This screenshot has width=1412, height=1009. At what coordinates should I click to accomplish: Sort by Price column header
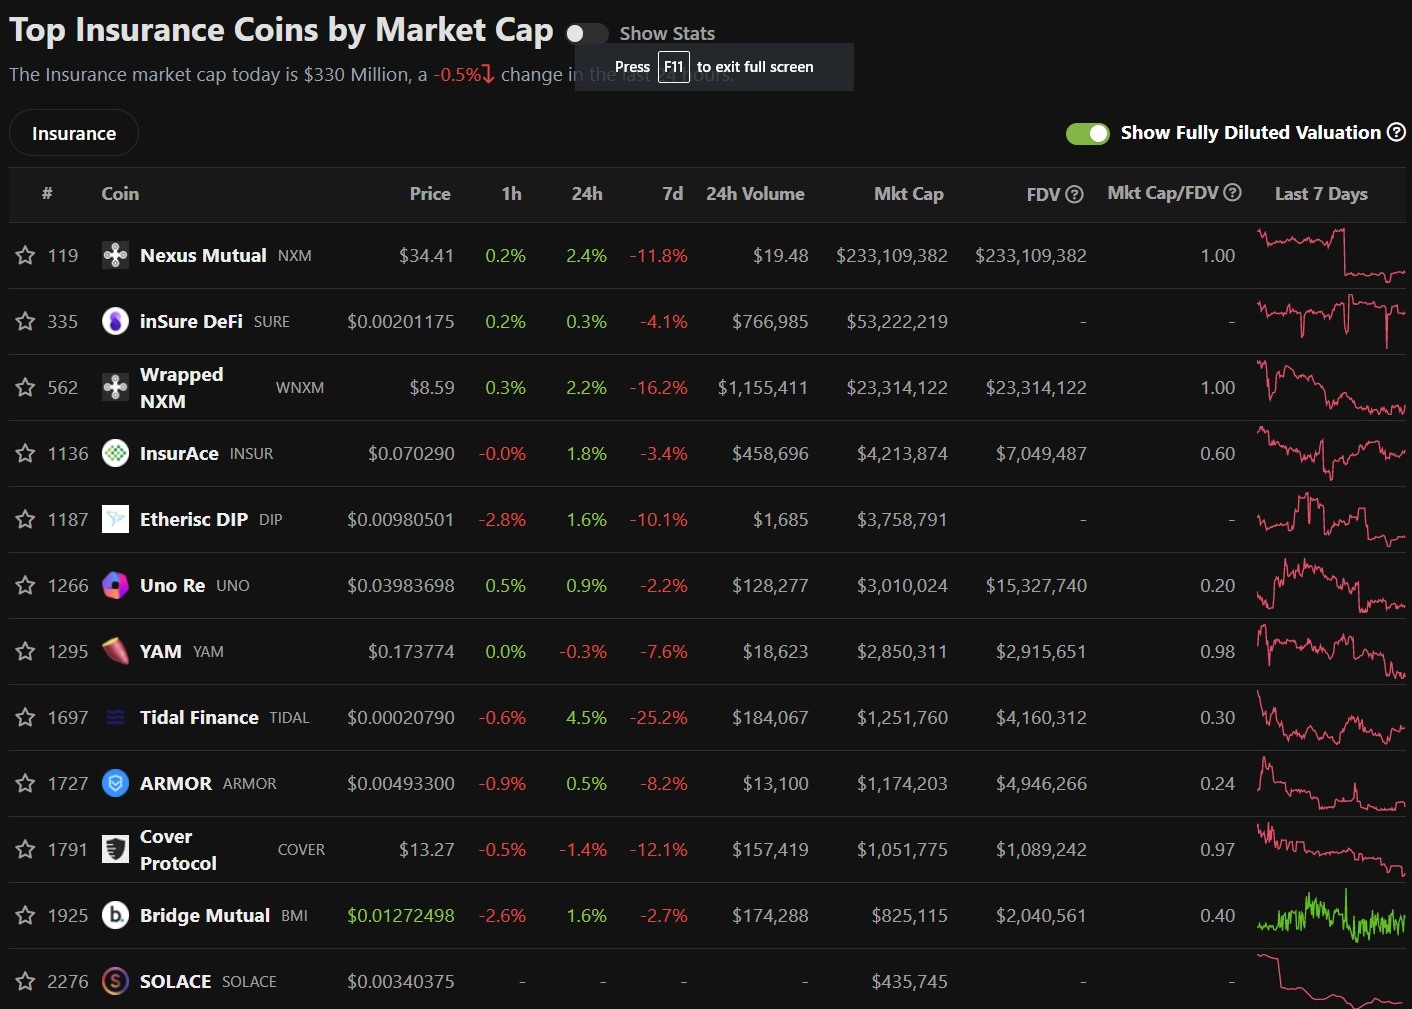pos(430,194)
